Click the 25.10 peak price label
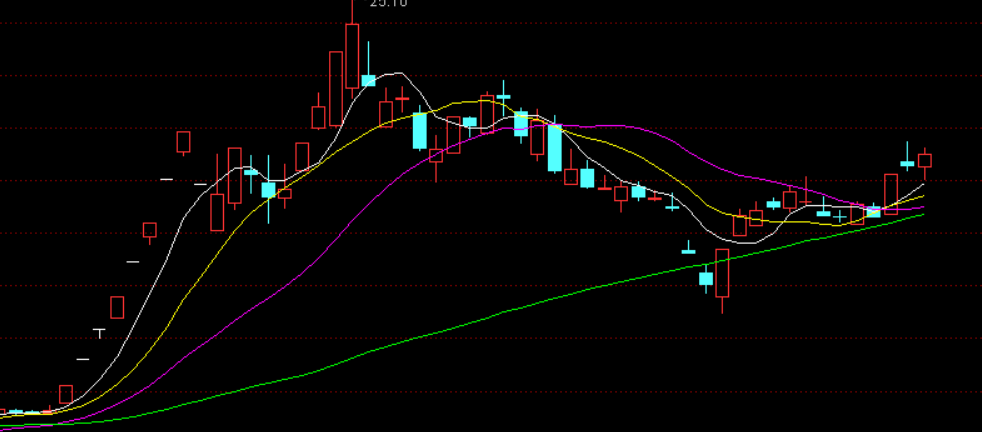 click(388, 4)
